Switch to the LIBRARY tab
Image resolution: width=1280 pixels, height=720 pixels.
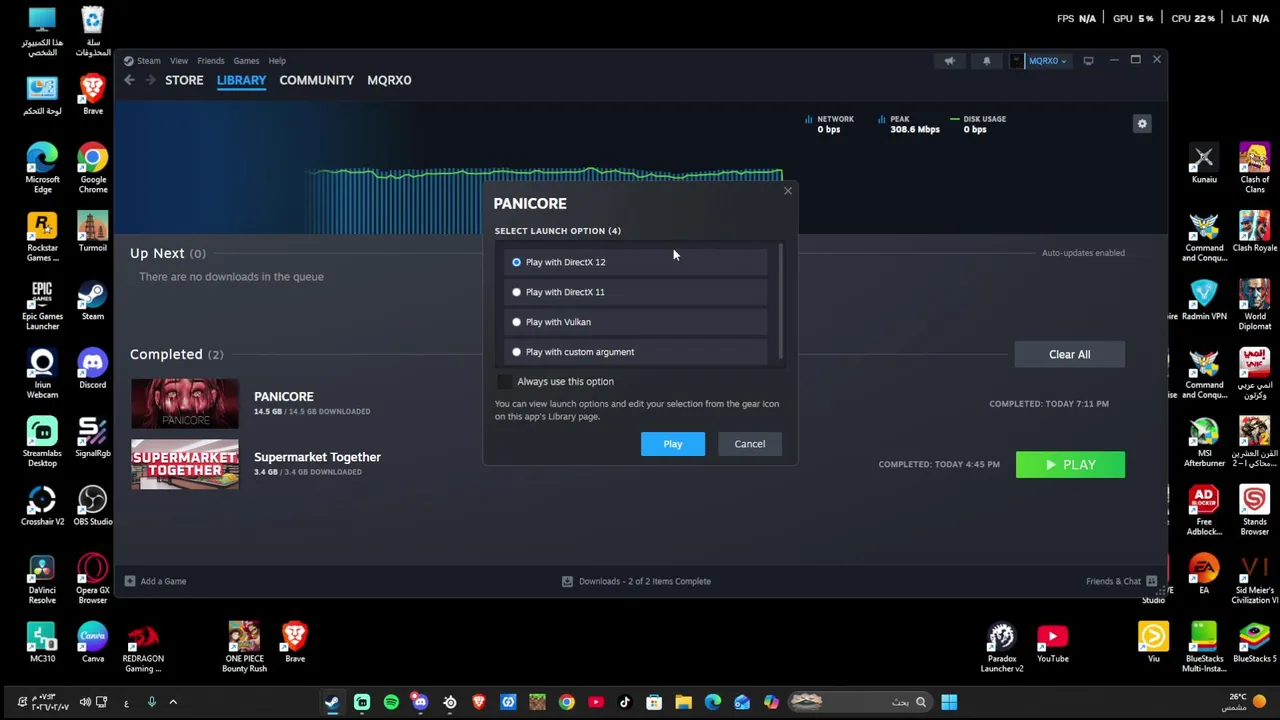point(241,80)
